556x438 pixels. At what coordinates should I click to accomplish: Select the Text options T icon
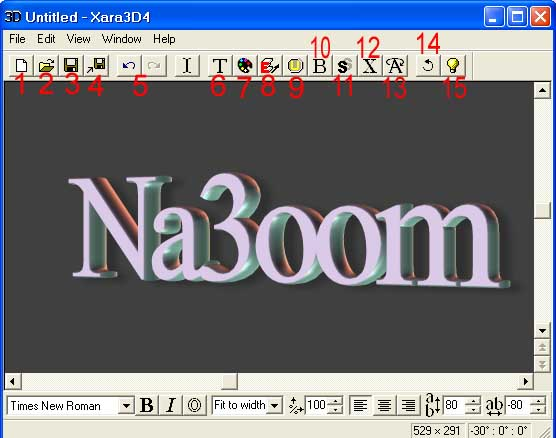pyautogui.click(x=220, y=66)
